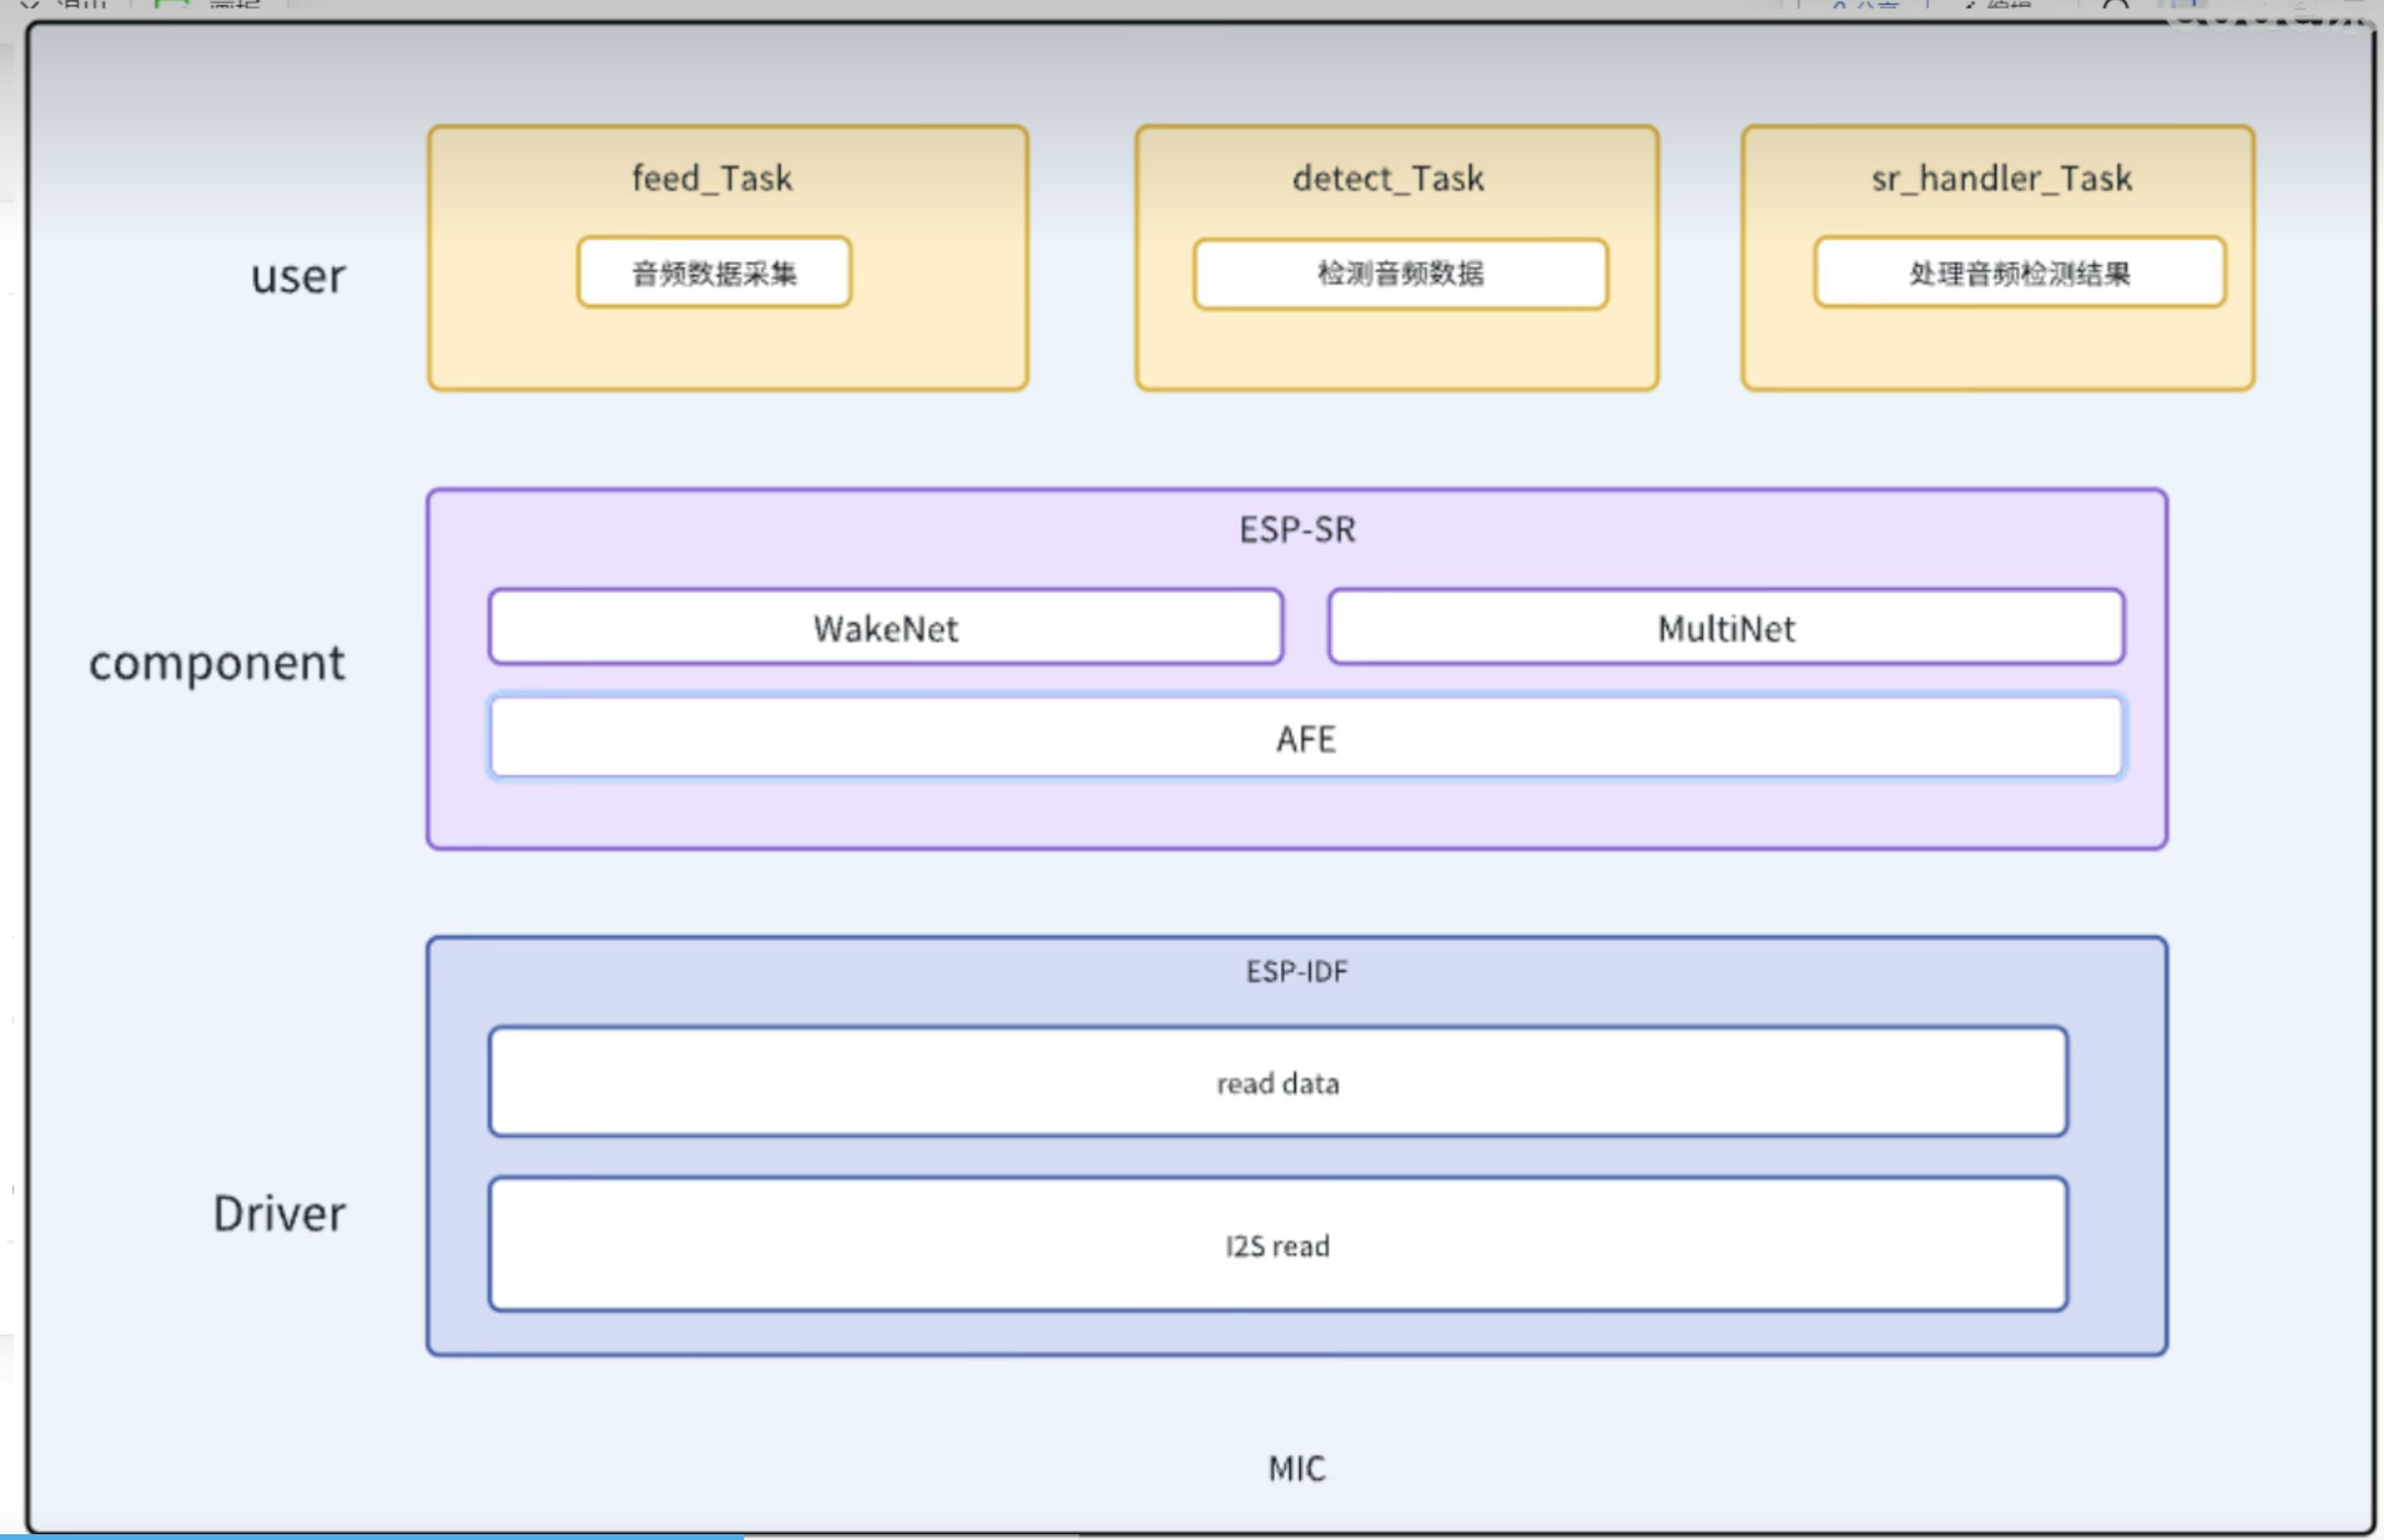Select the WakeNet block
The height and width of the screenshot is (1540, 2384).
[885, 628]
